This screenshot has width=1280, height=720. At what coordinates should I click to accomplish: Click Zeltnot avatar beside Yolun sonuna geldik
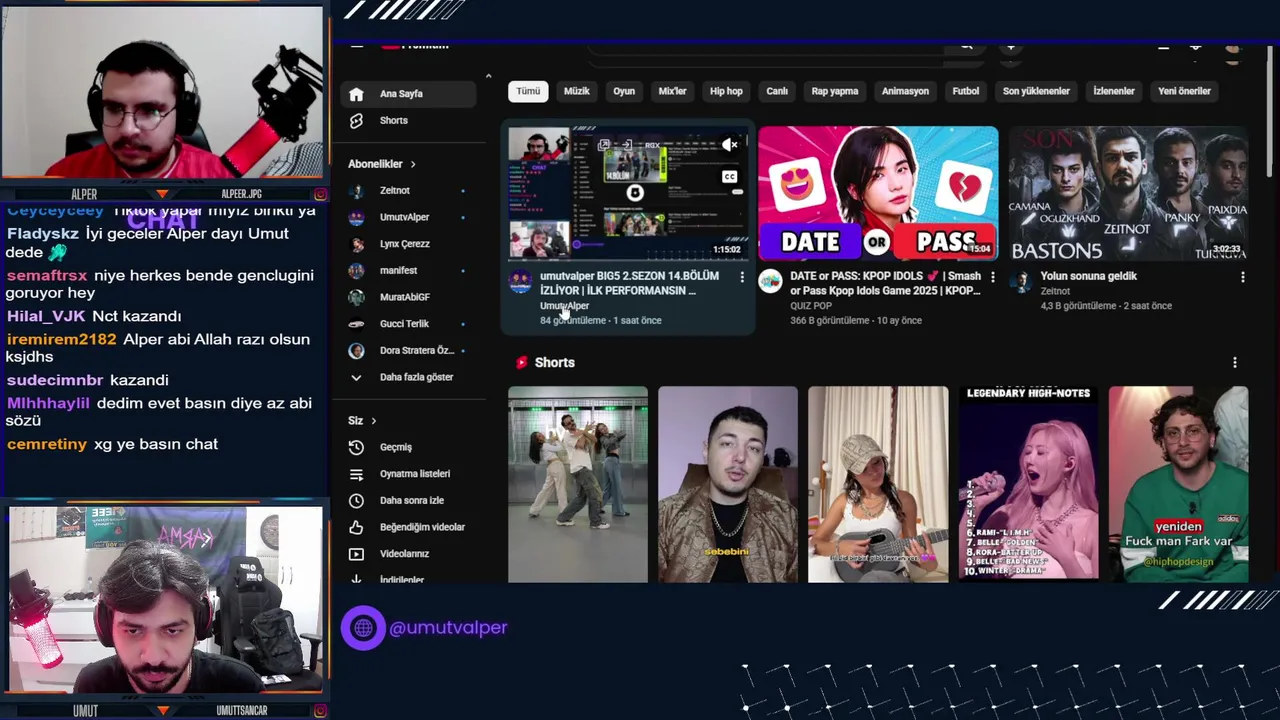coord(1020,282)
